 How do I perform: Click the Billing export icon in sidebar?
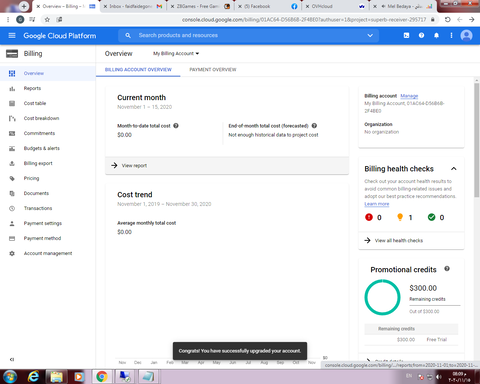[12, 163]
